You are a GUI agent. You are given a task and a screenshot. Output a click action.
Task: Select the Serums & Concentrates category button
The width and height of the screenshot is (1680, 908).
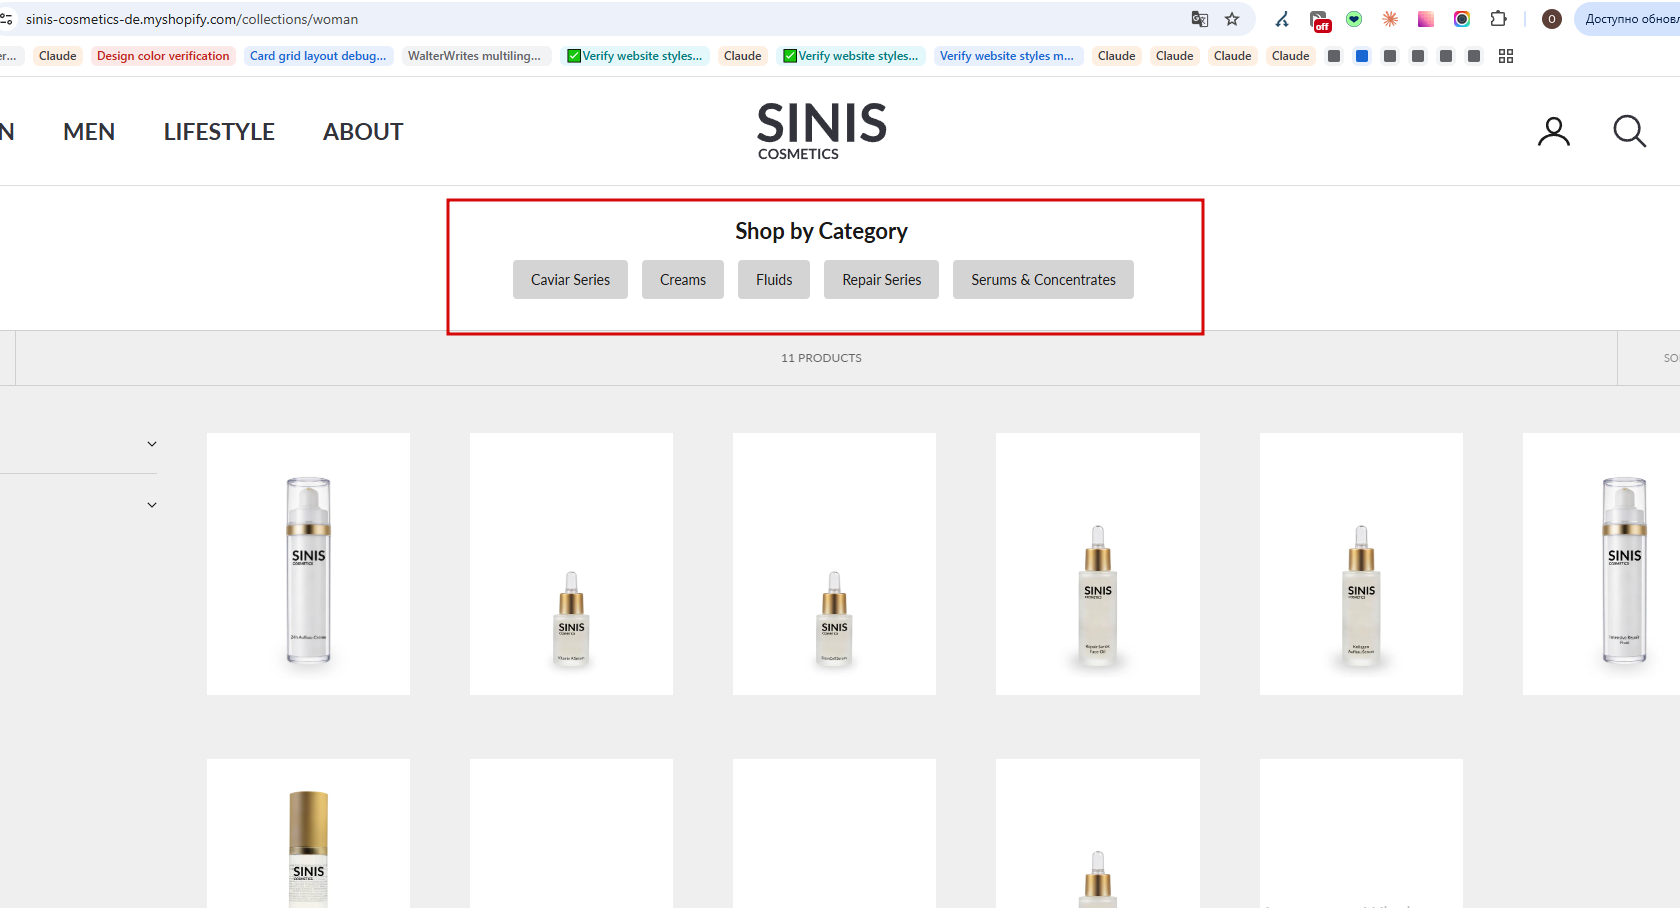point(1043,280)
